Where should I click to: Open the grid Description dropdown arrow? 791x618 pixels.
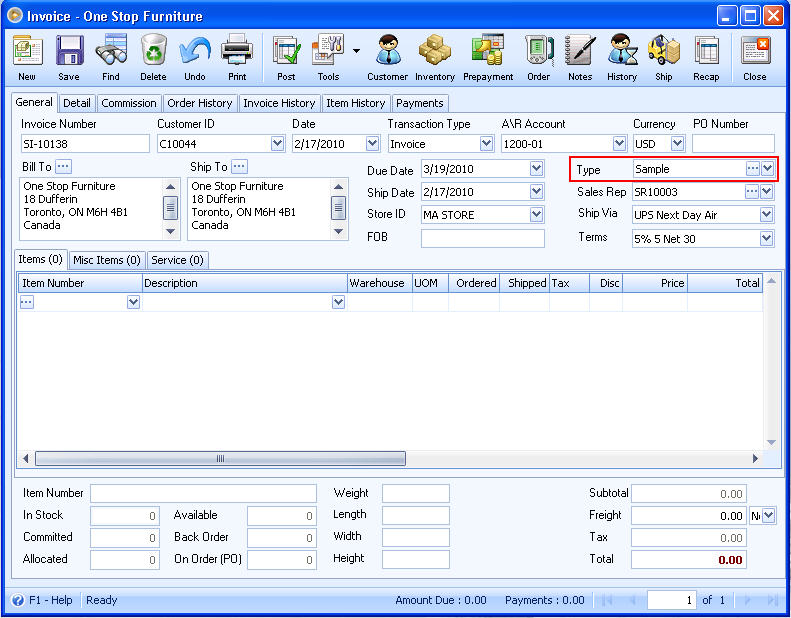338,302
